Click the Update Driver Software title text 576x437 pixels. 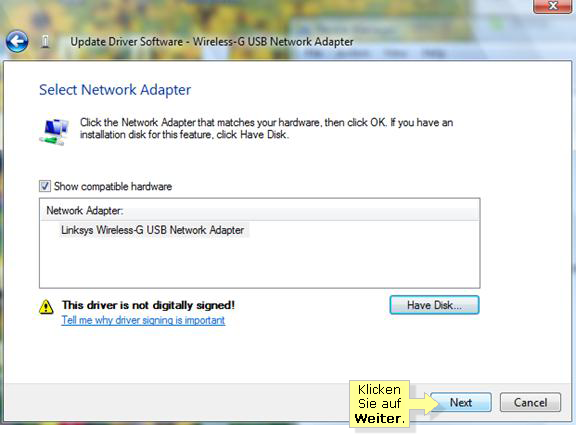point(212,42)
